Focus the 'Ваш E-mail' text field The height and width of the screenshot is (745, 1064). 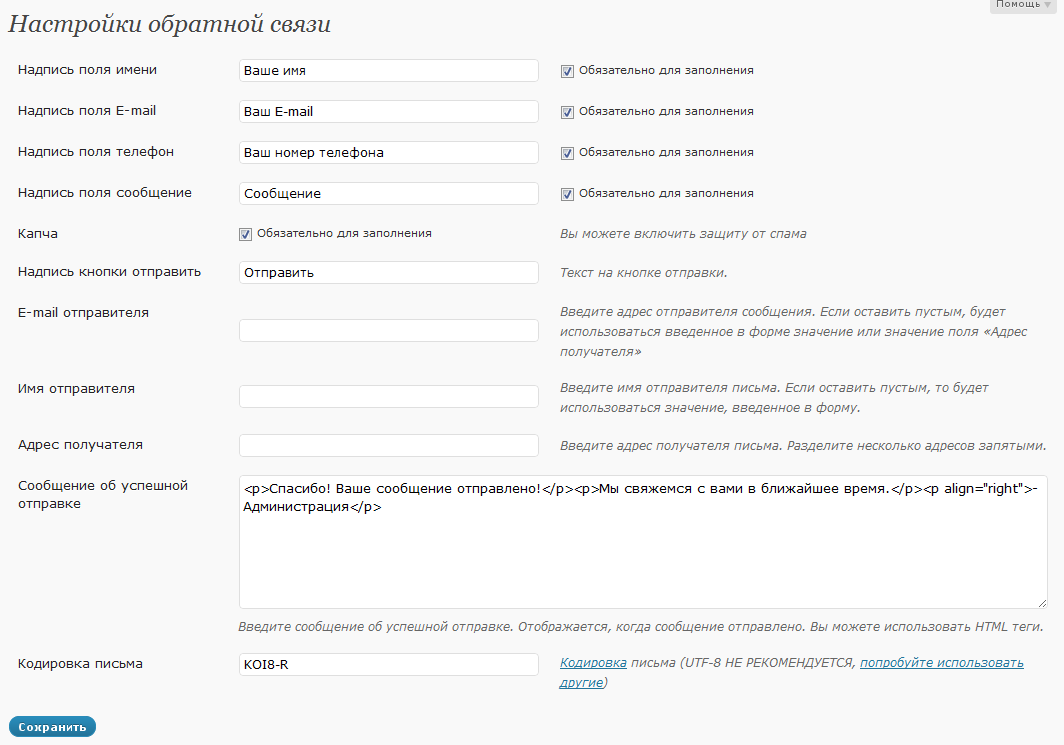click(x=389, y=111)
